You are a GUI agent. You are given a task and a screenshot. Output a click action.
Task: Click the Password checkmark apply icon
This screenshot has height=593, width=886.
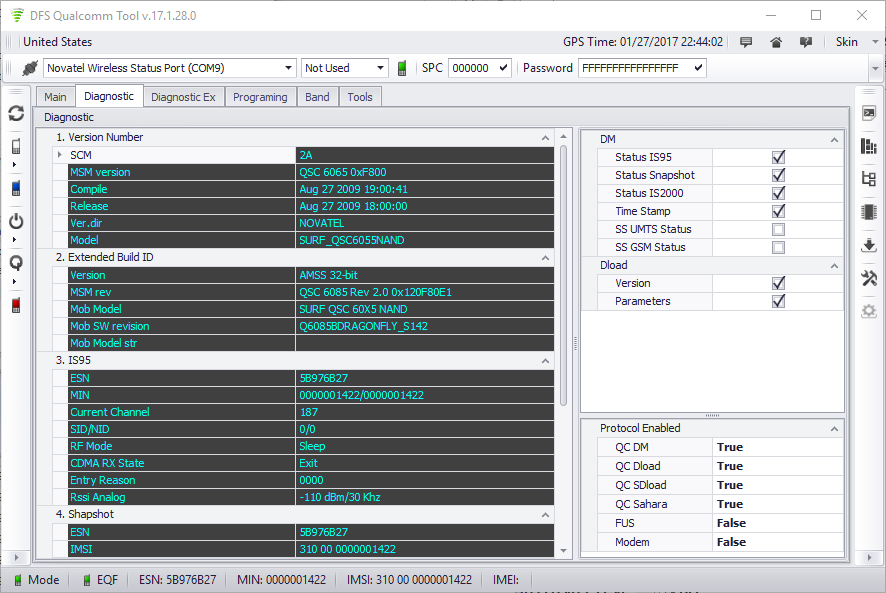coord(698,68)
